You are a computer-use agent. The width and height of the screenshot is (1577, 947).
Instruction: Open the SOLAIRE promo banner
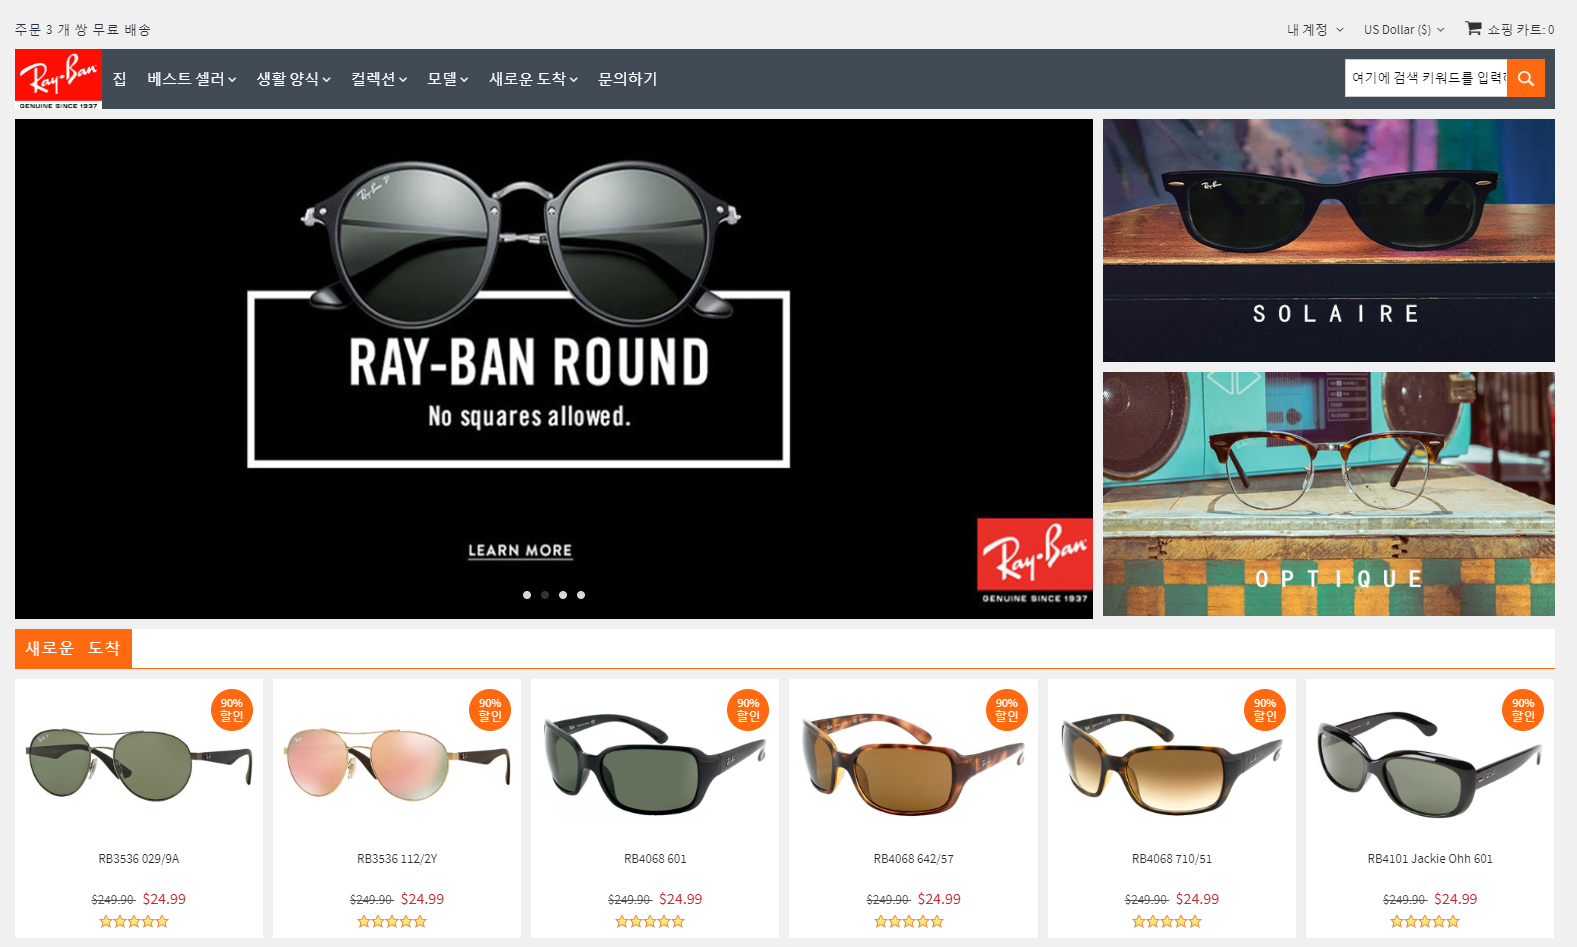click(x=1329, y=241)
